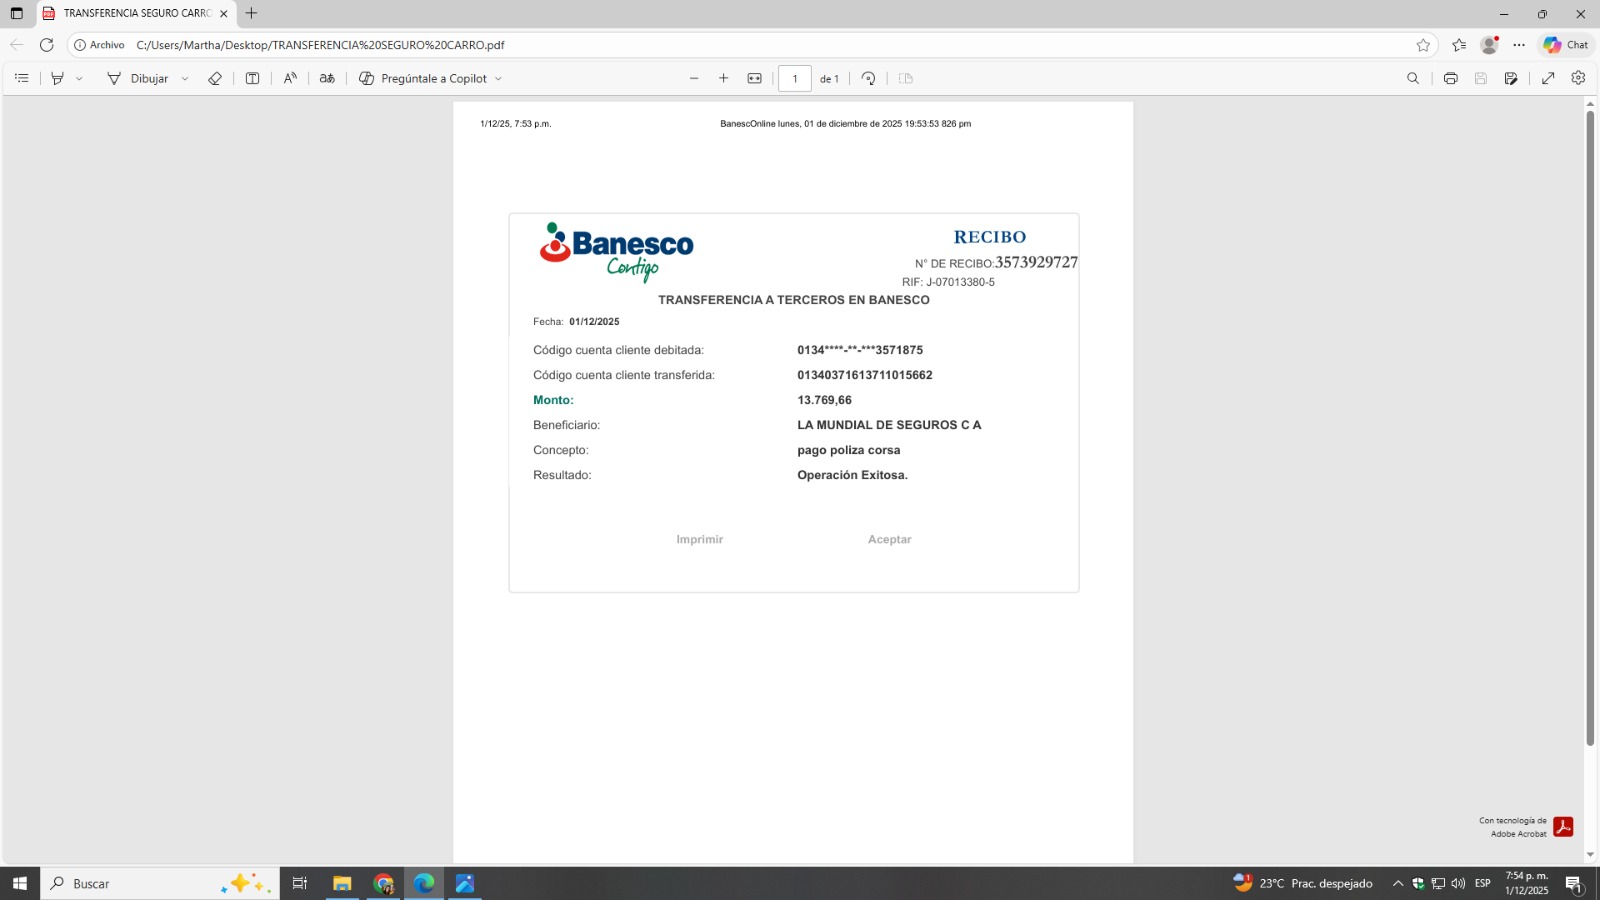The image size is (1600, 900).
Task: Click the Add text tool icon
Action: pyautogui.click(x=252, y=78)
